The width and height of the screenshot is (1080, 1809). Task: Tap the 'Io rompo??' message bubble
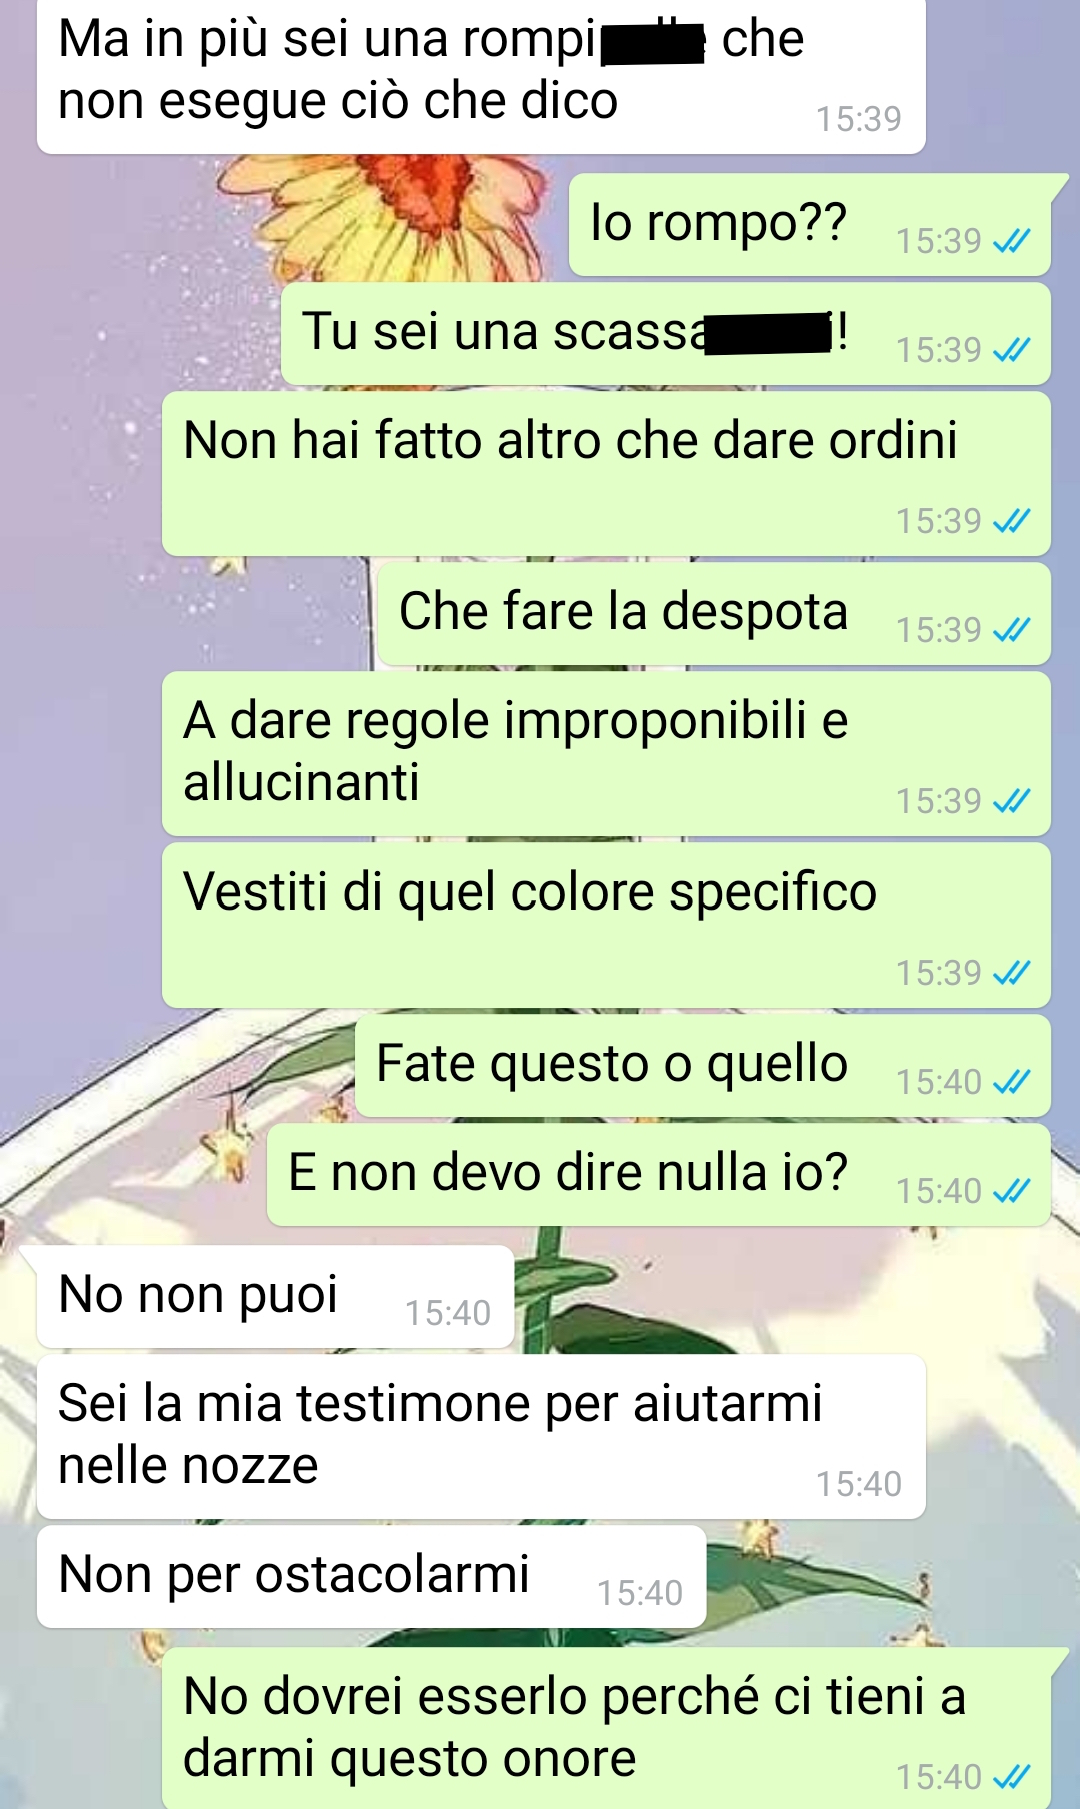click(x=810, y=225)
